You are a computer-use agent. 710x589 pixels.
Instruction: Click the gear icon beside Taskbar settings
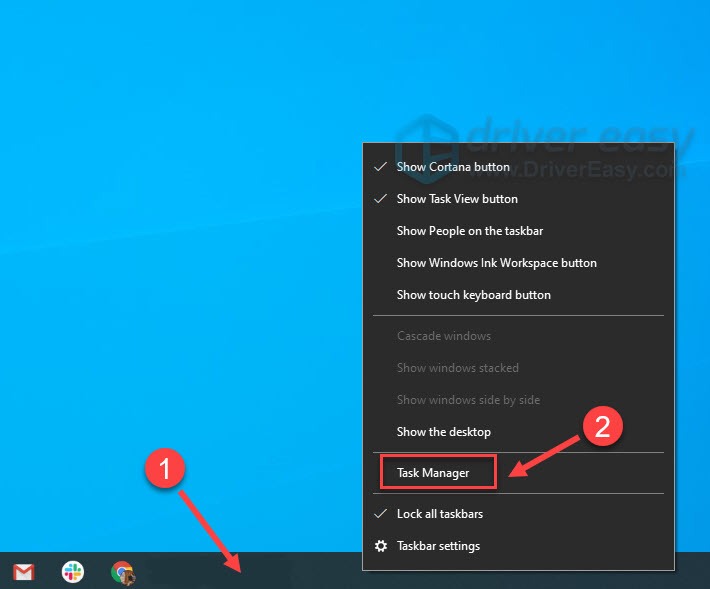pyautogui.click(x=381, y=546)
